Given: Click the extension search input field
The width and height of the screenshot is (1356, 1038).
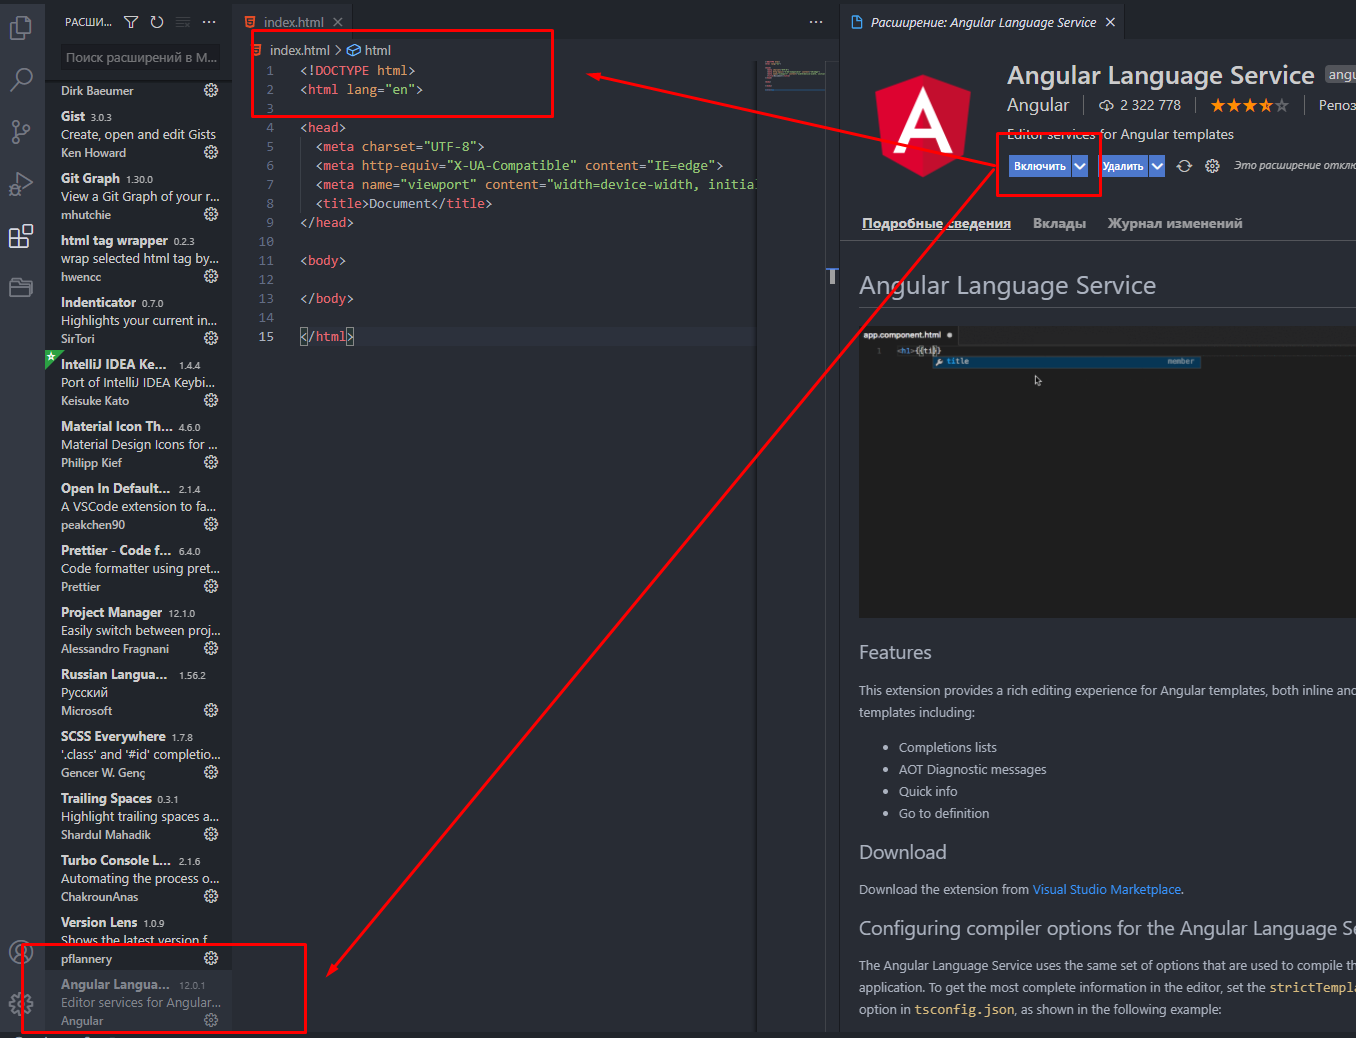Looking at the screenshot, I should (141, 57).
